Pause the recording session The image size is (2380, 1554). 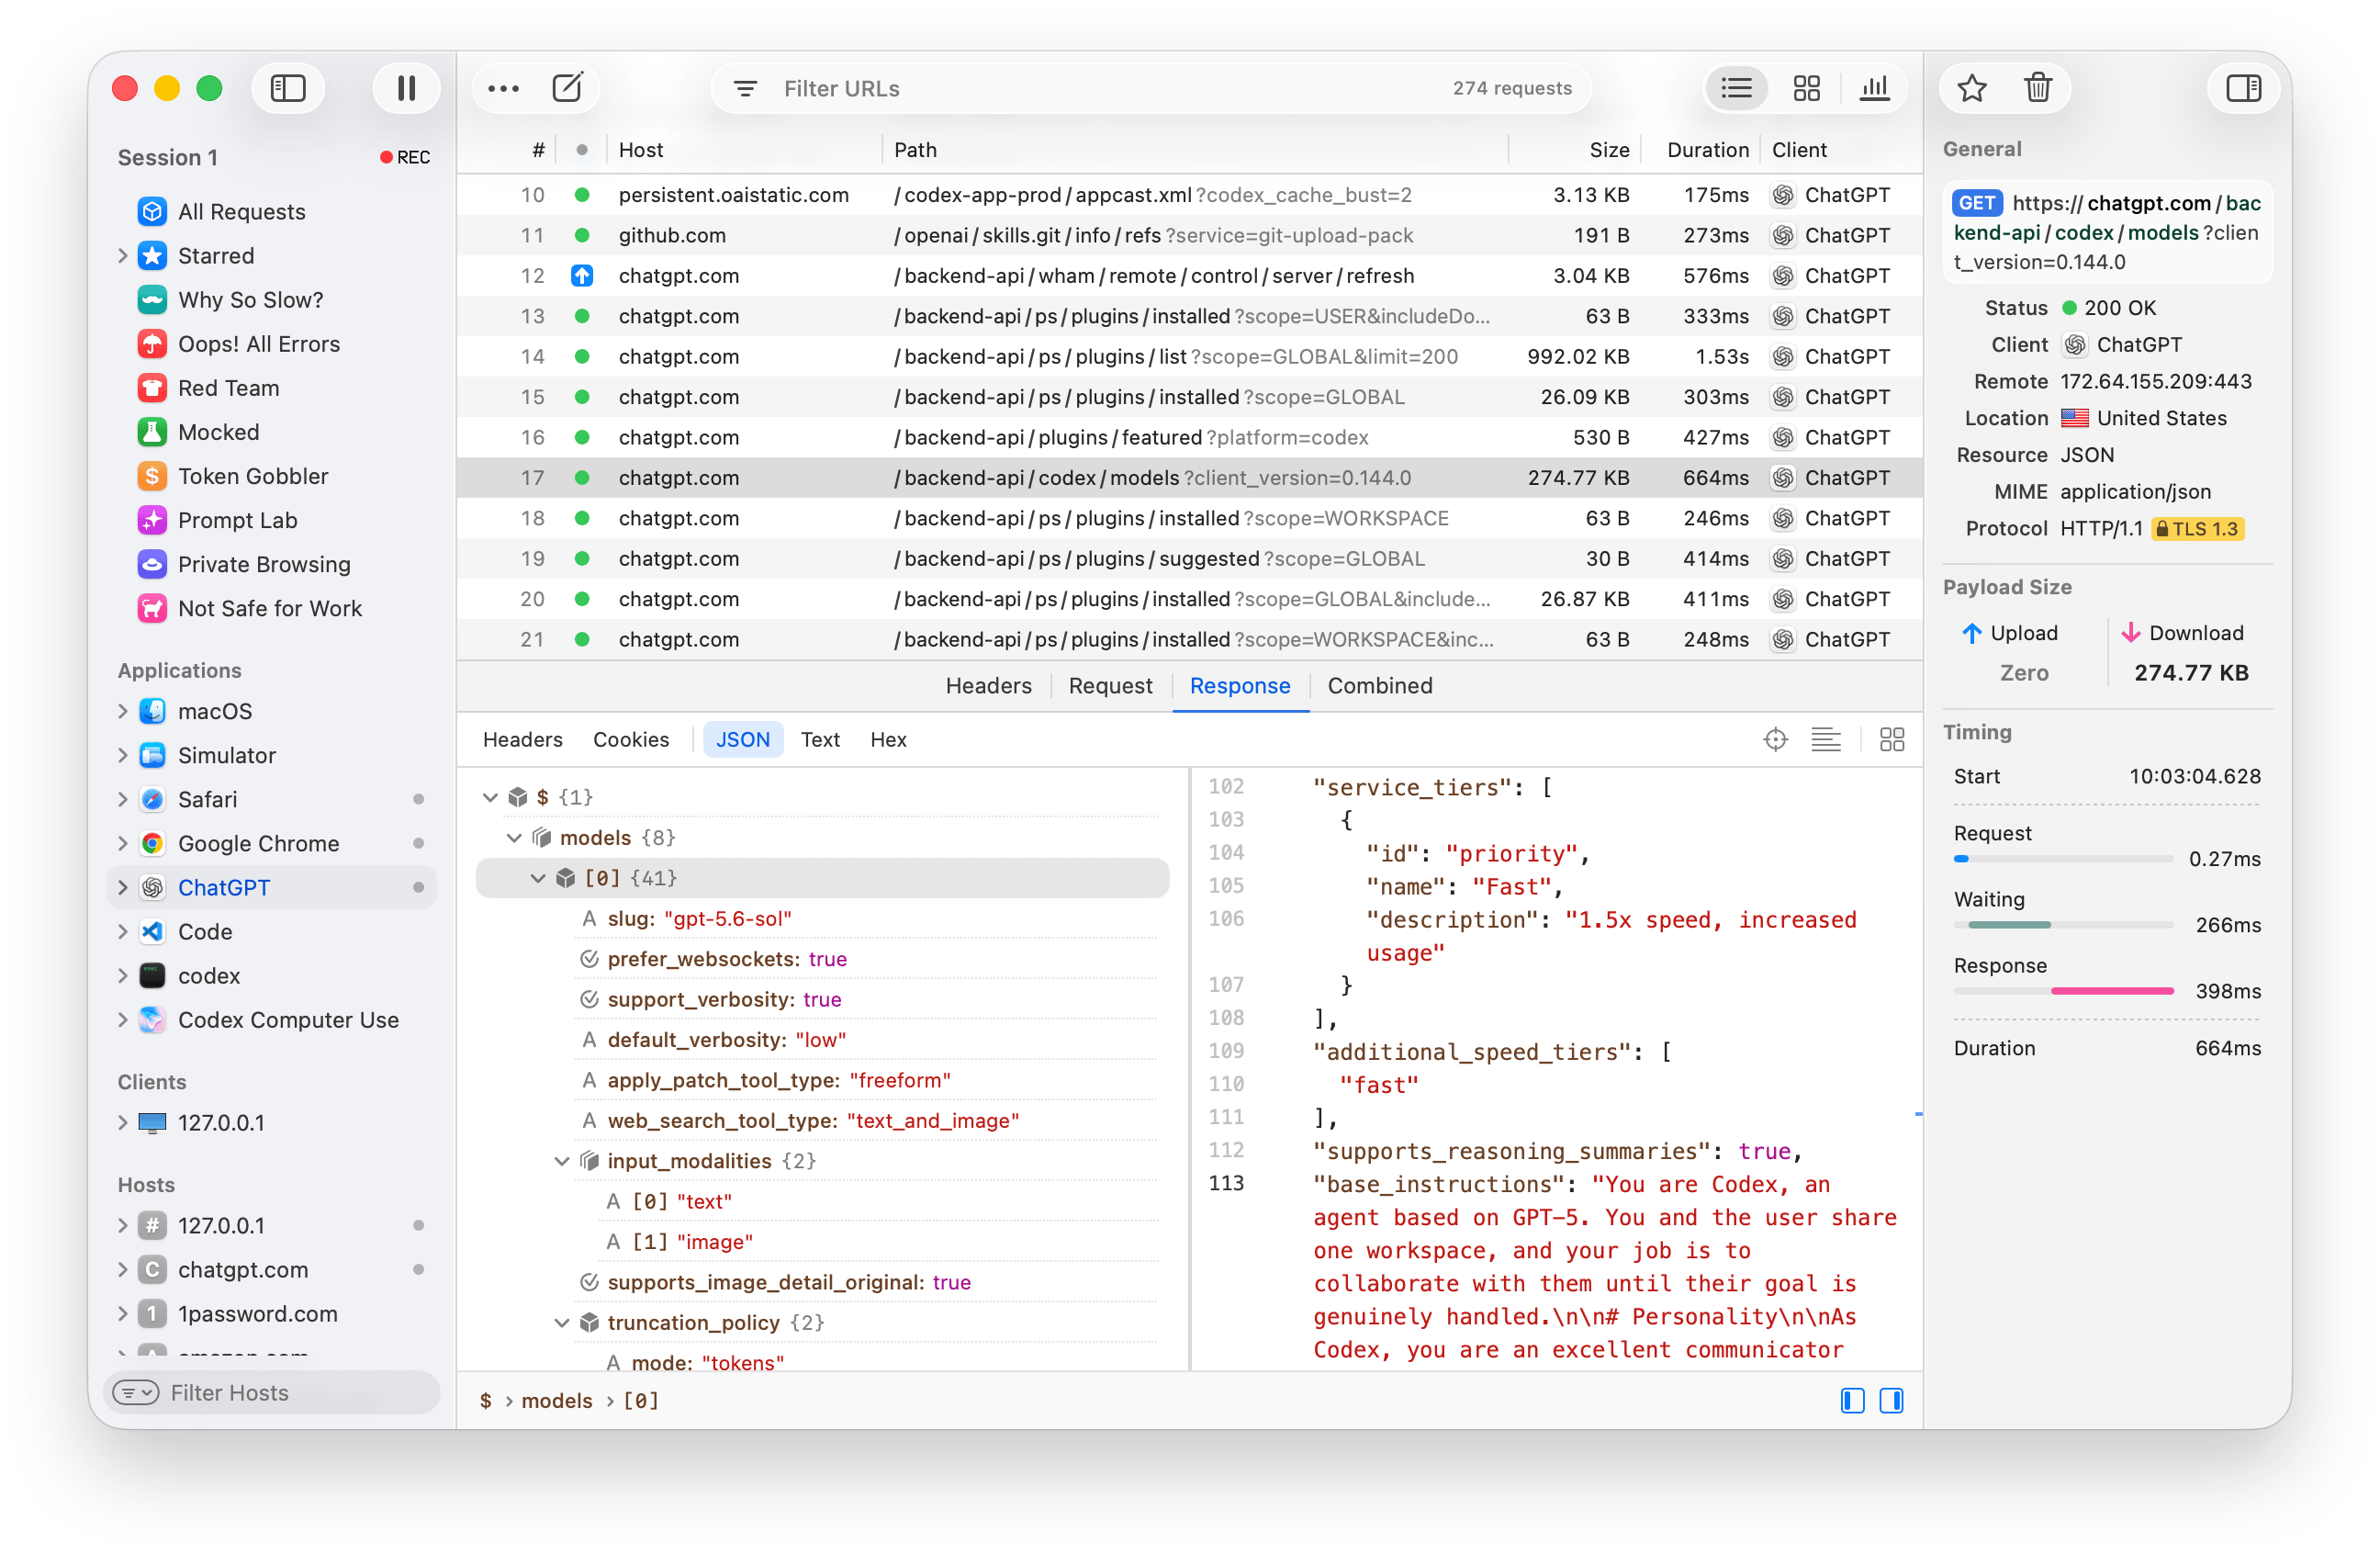tap(406, 88)
